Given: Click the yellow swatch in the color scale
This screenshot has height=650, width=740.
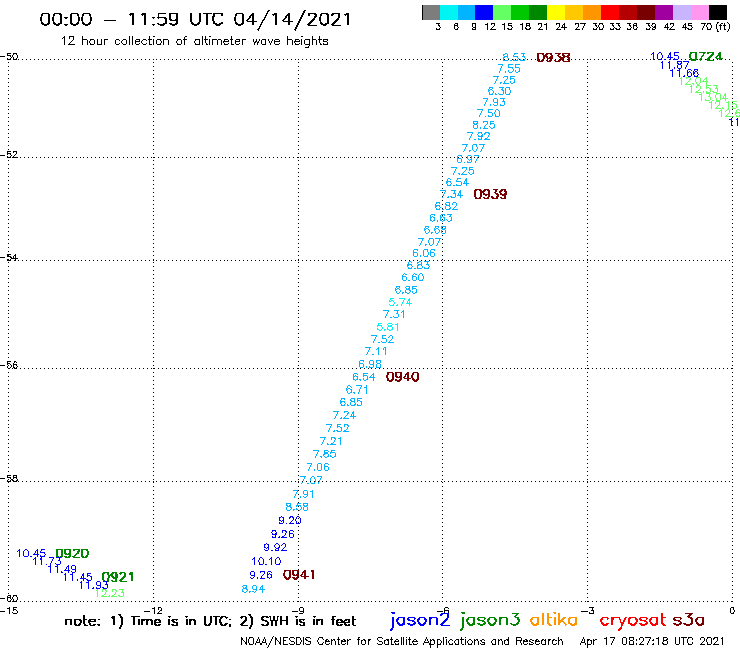Looking at the screenshot, I should (x=556, y=12).
